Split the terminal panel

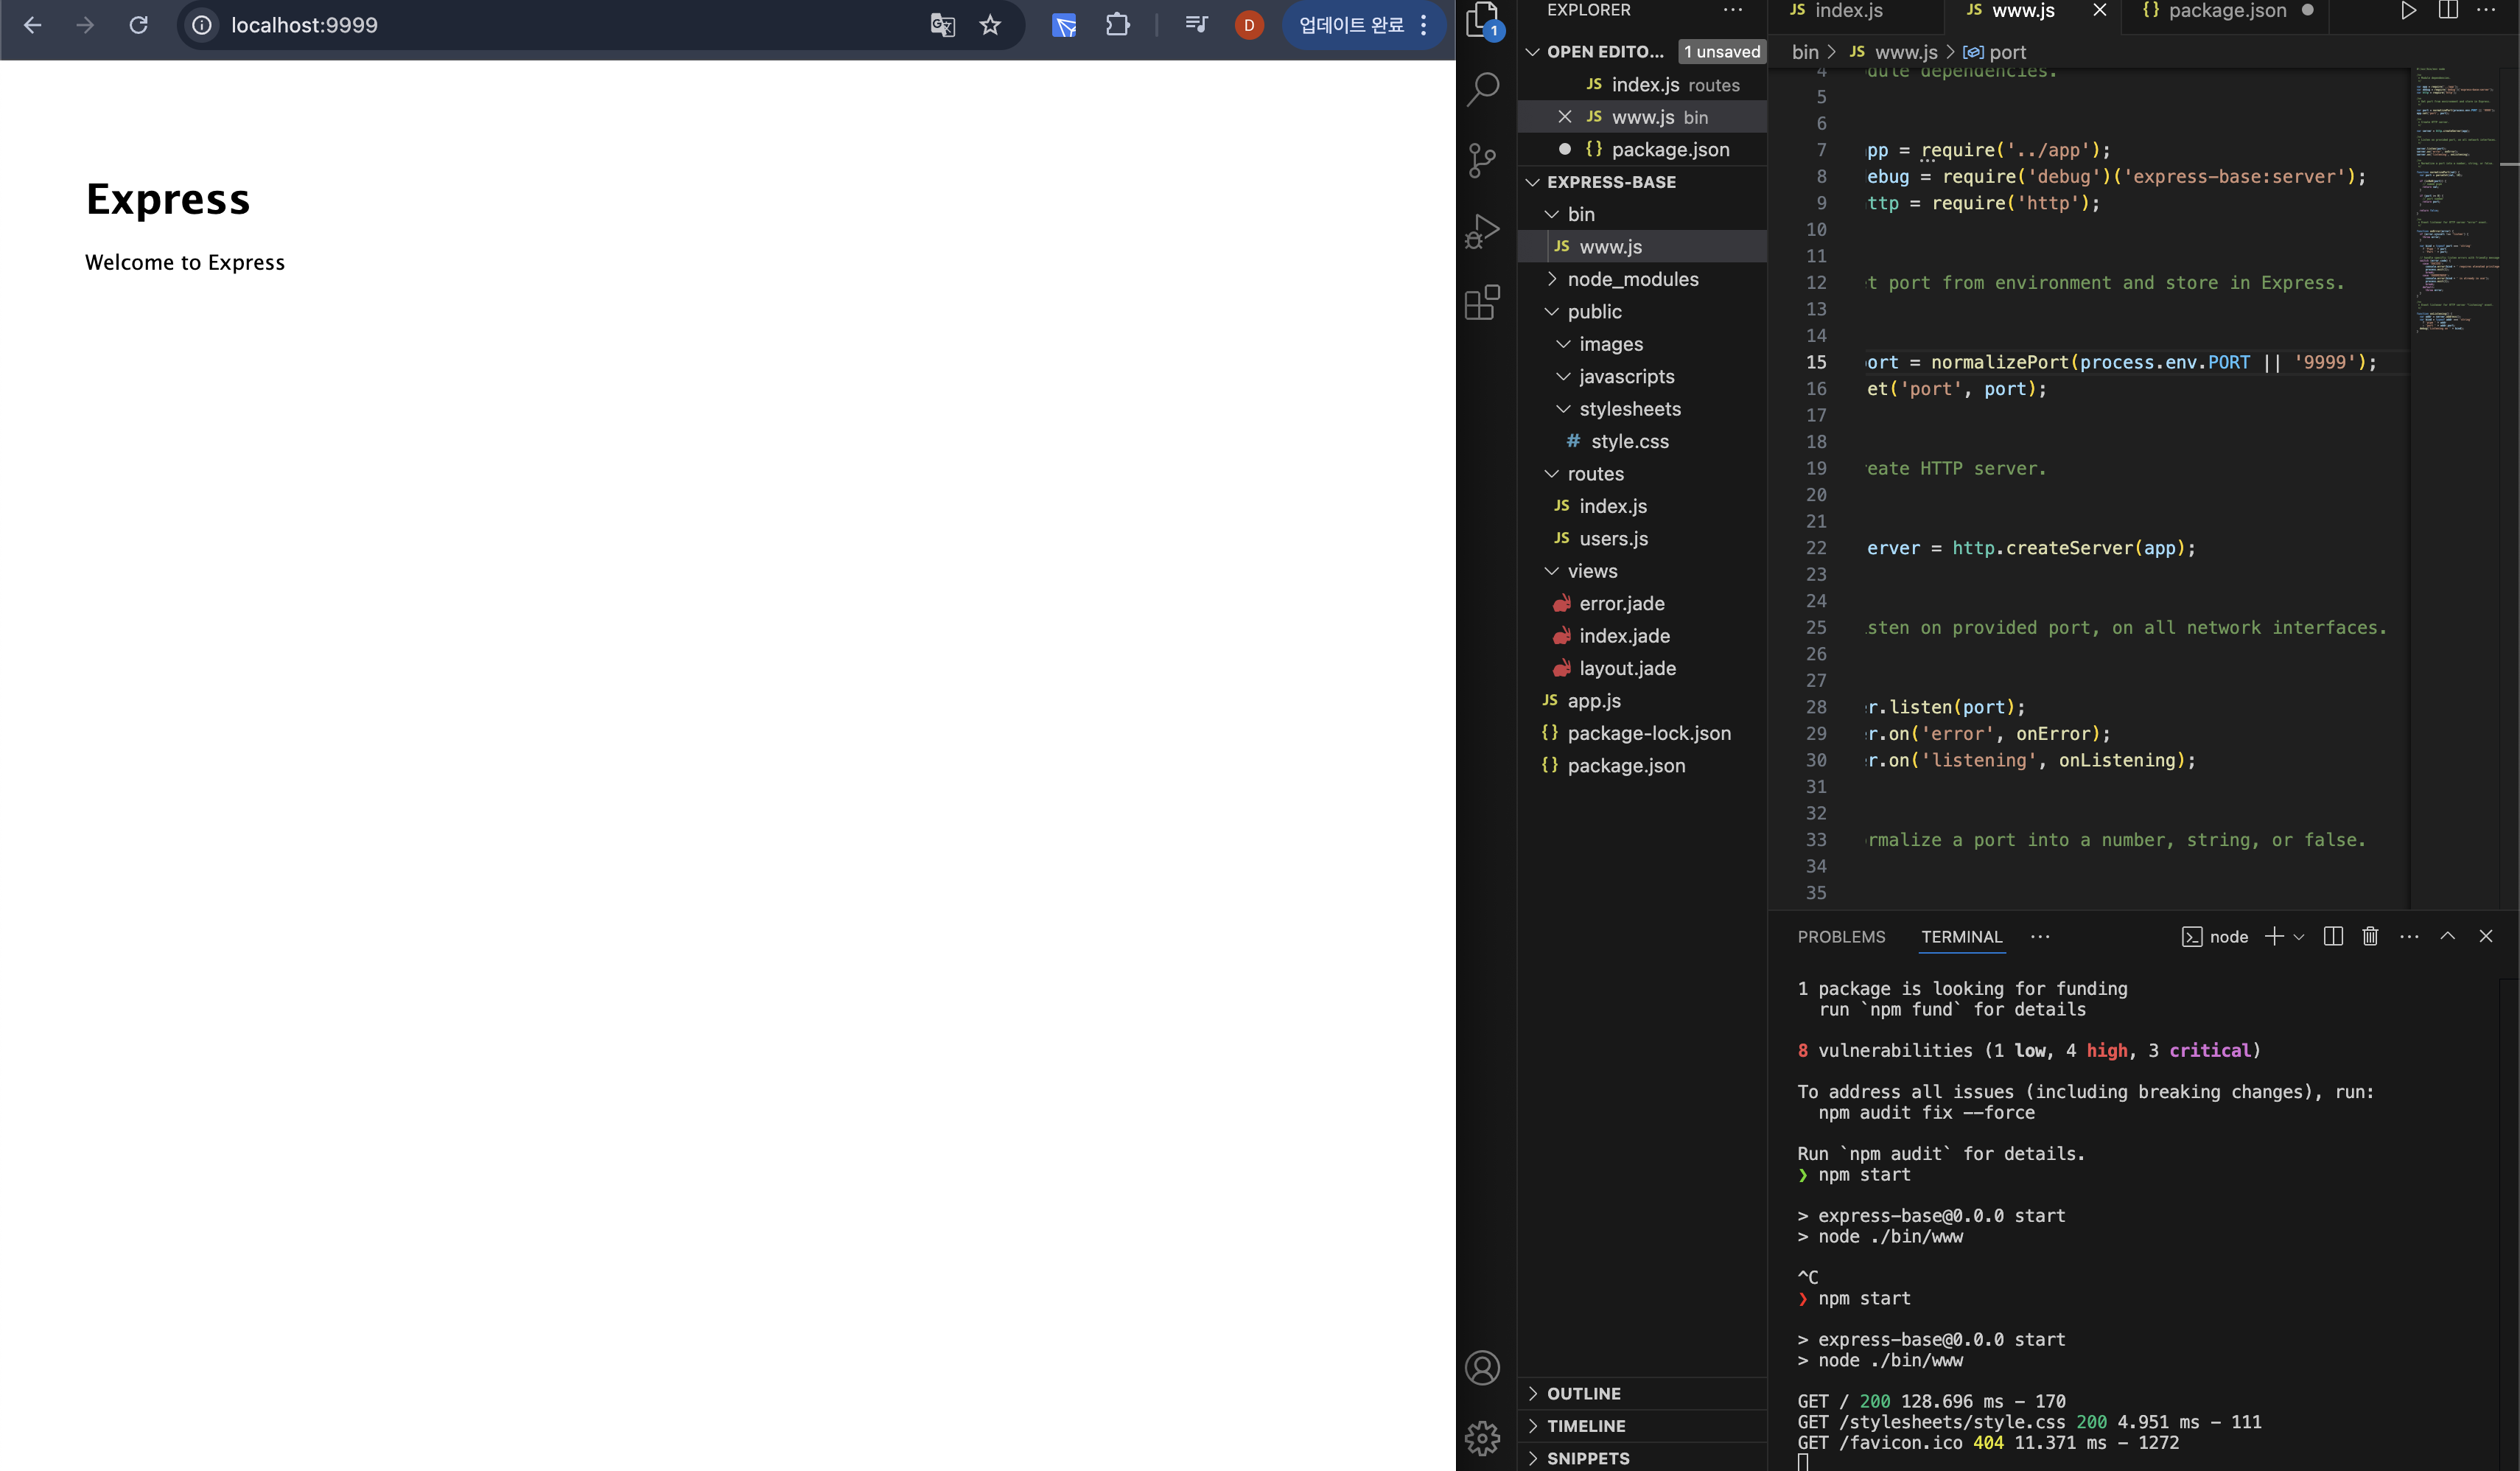(2333, 936)
